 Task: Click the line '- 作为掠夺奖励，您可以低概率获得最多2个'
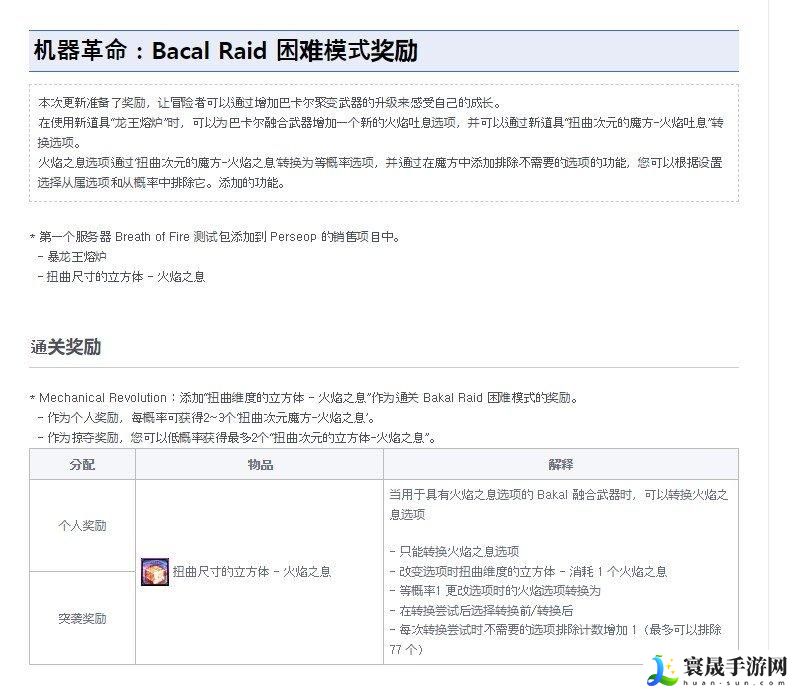236,438
